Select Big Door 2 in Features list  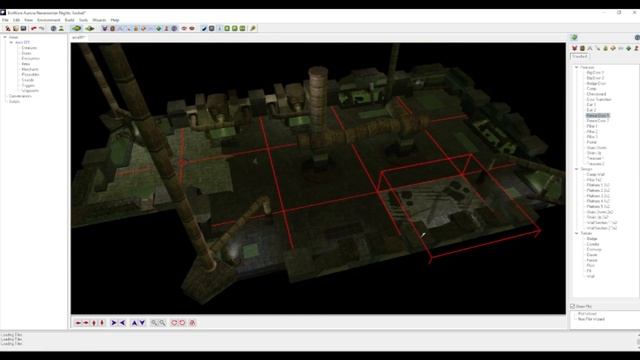[x=595, y=78]
